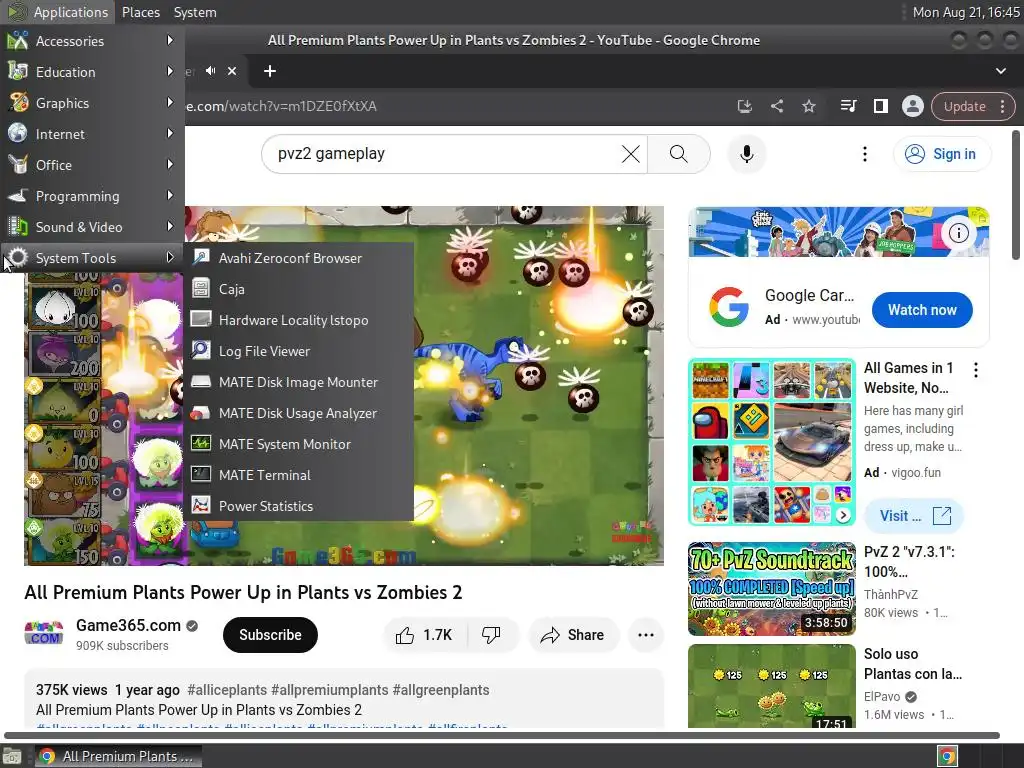Click the show desktop icon in bottom panel
The width and height of the screenshot is (1024, 768).
pyautogui.click(x=12, y=756)
